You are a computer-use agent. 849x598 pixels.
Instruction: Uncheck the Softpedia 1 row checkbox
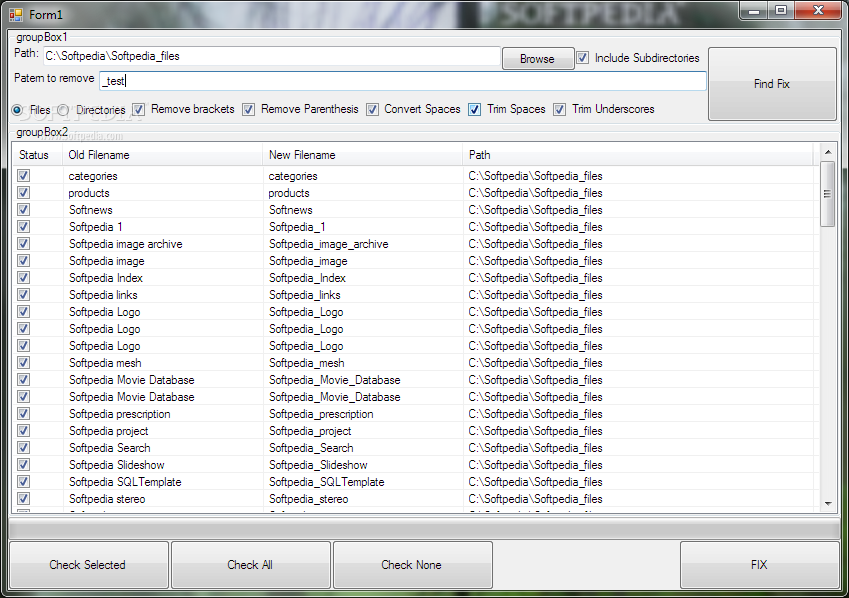tap(23, 226)
